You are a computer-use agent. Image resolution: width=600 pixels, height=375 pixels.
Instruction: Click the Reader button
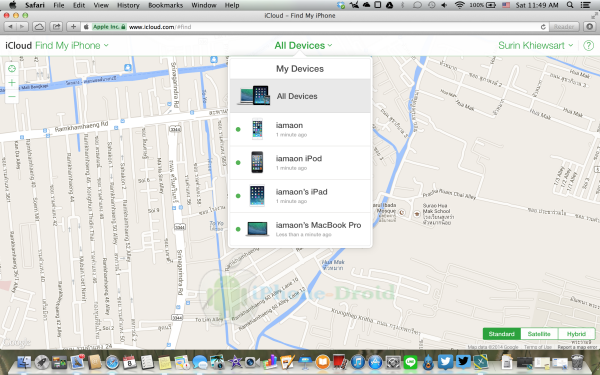[564, 27]
